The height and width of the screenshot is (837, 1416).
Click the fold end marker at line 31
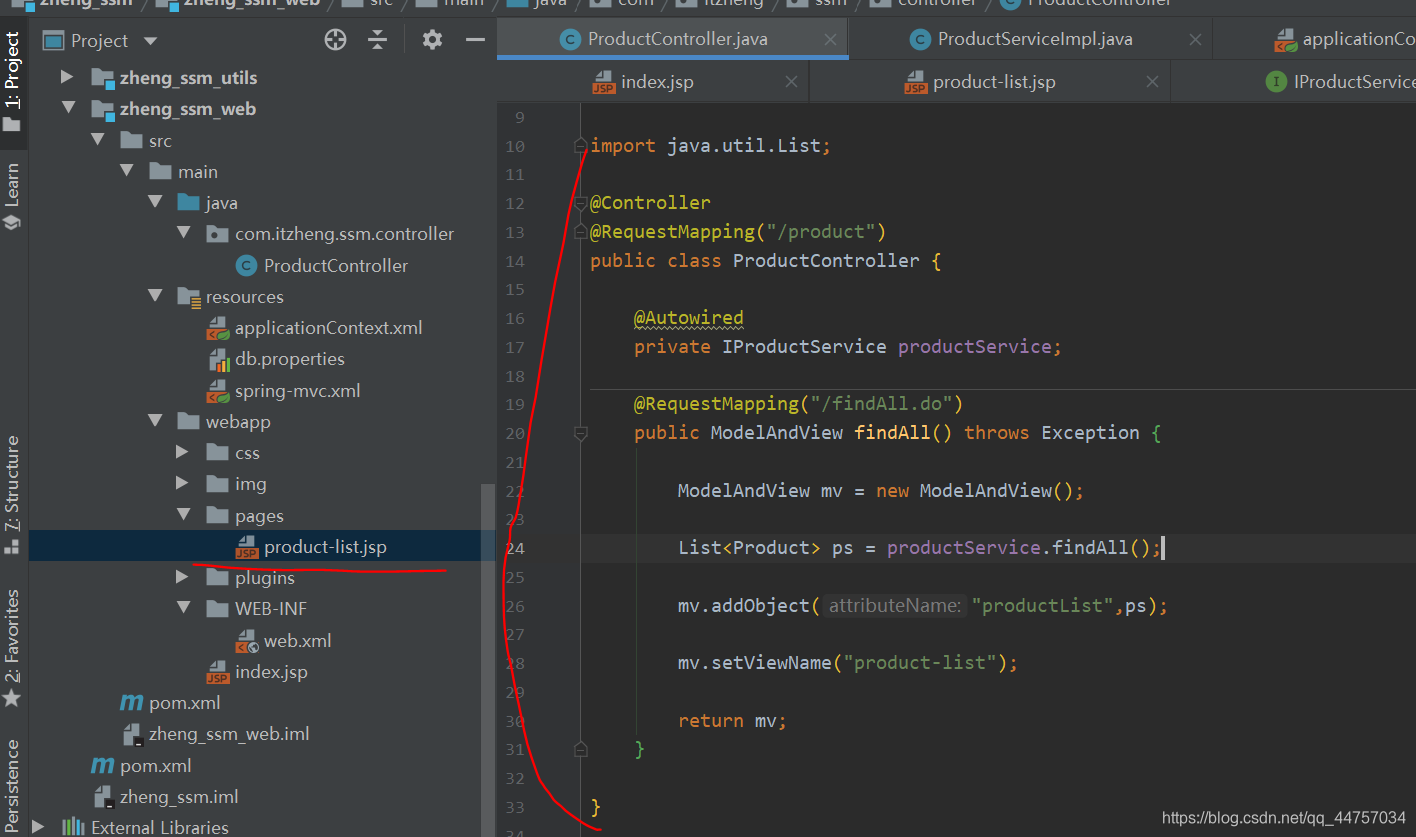tap(581, 748)
